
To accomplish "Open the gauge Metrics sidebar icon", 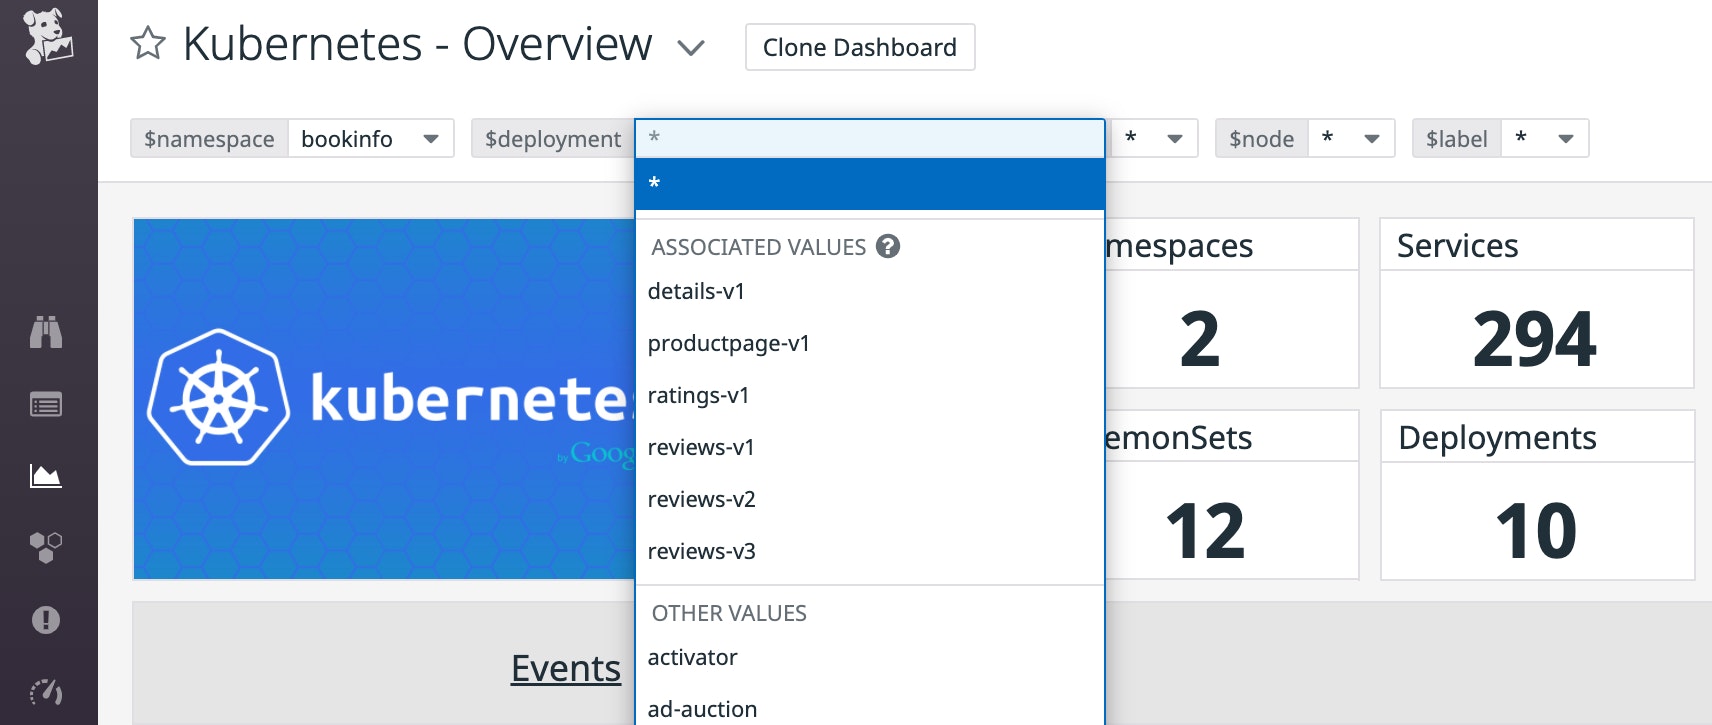I will (46, 691).
